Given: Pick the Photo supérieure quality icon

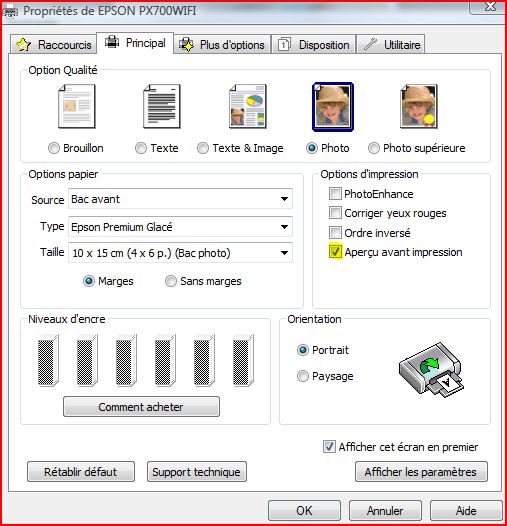Looking at the screenshot, I should [x=419, y=106].
